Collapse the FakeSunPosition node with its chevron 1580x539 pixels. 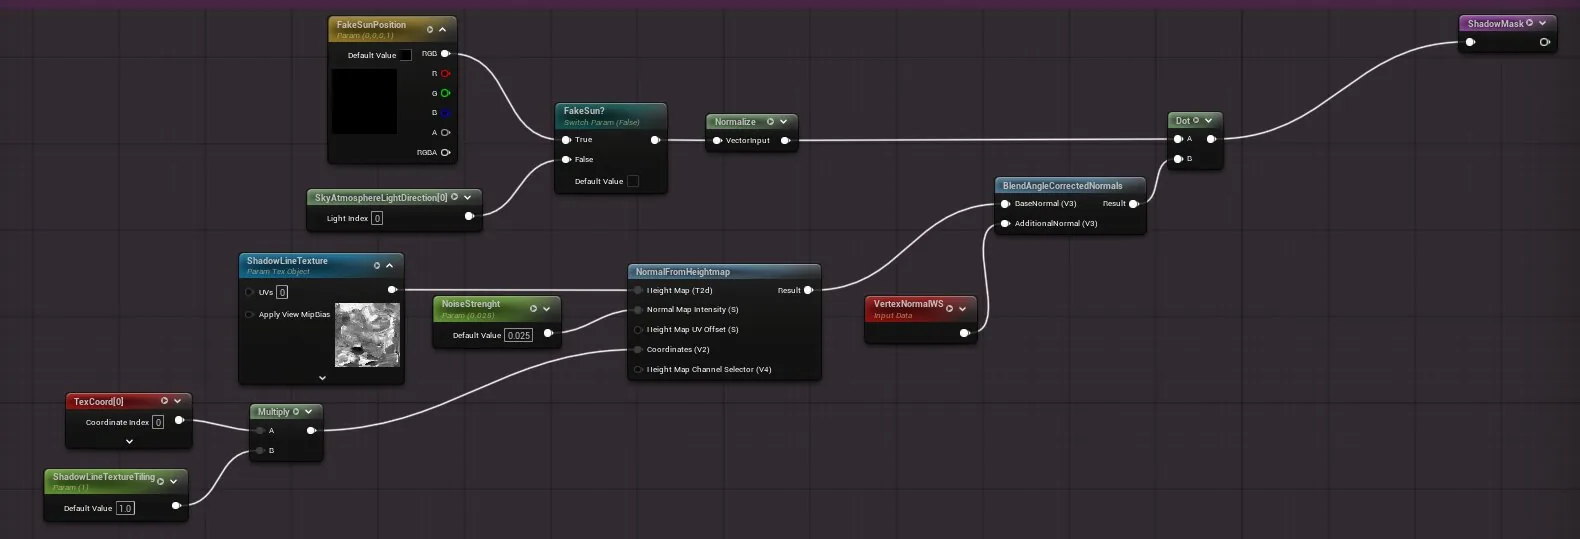pos(443,29)
